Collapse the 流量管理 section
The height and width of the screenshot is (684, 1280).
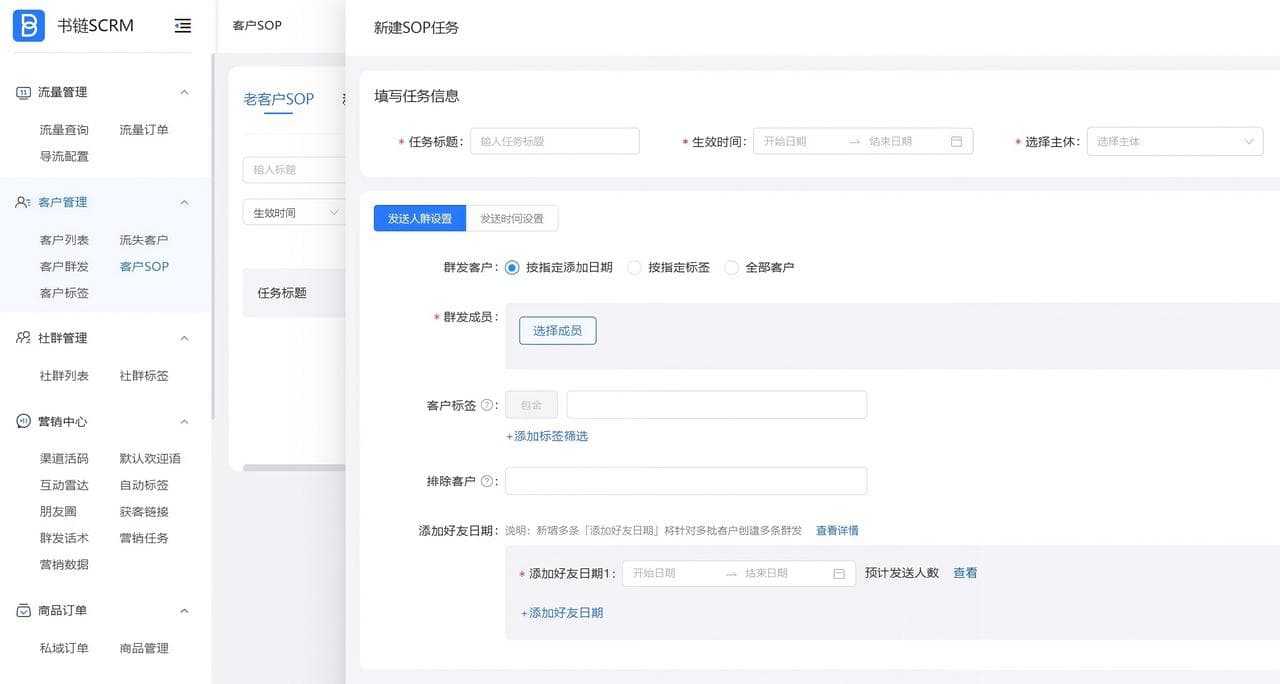click(183, 92)
